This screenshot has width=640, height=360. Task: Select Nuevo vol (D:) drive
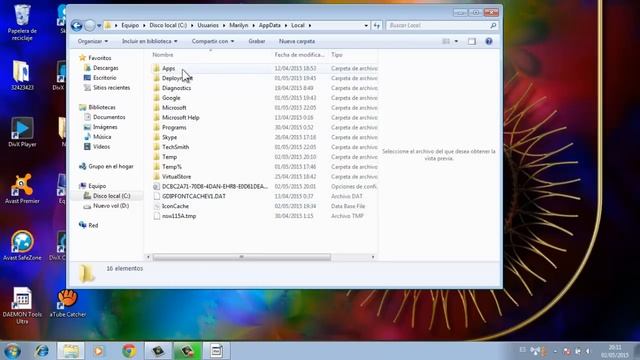[x=111, y=206]
